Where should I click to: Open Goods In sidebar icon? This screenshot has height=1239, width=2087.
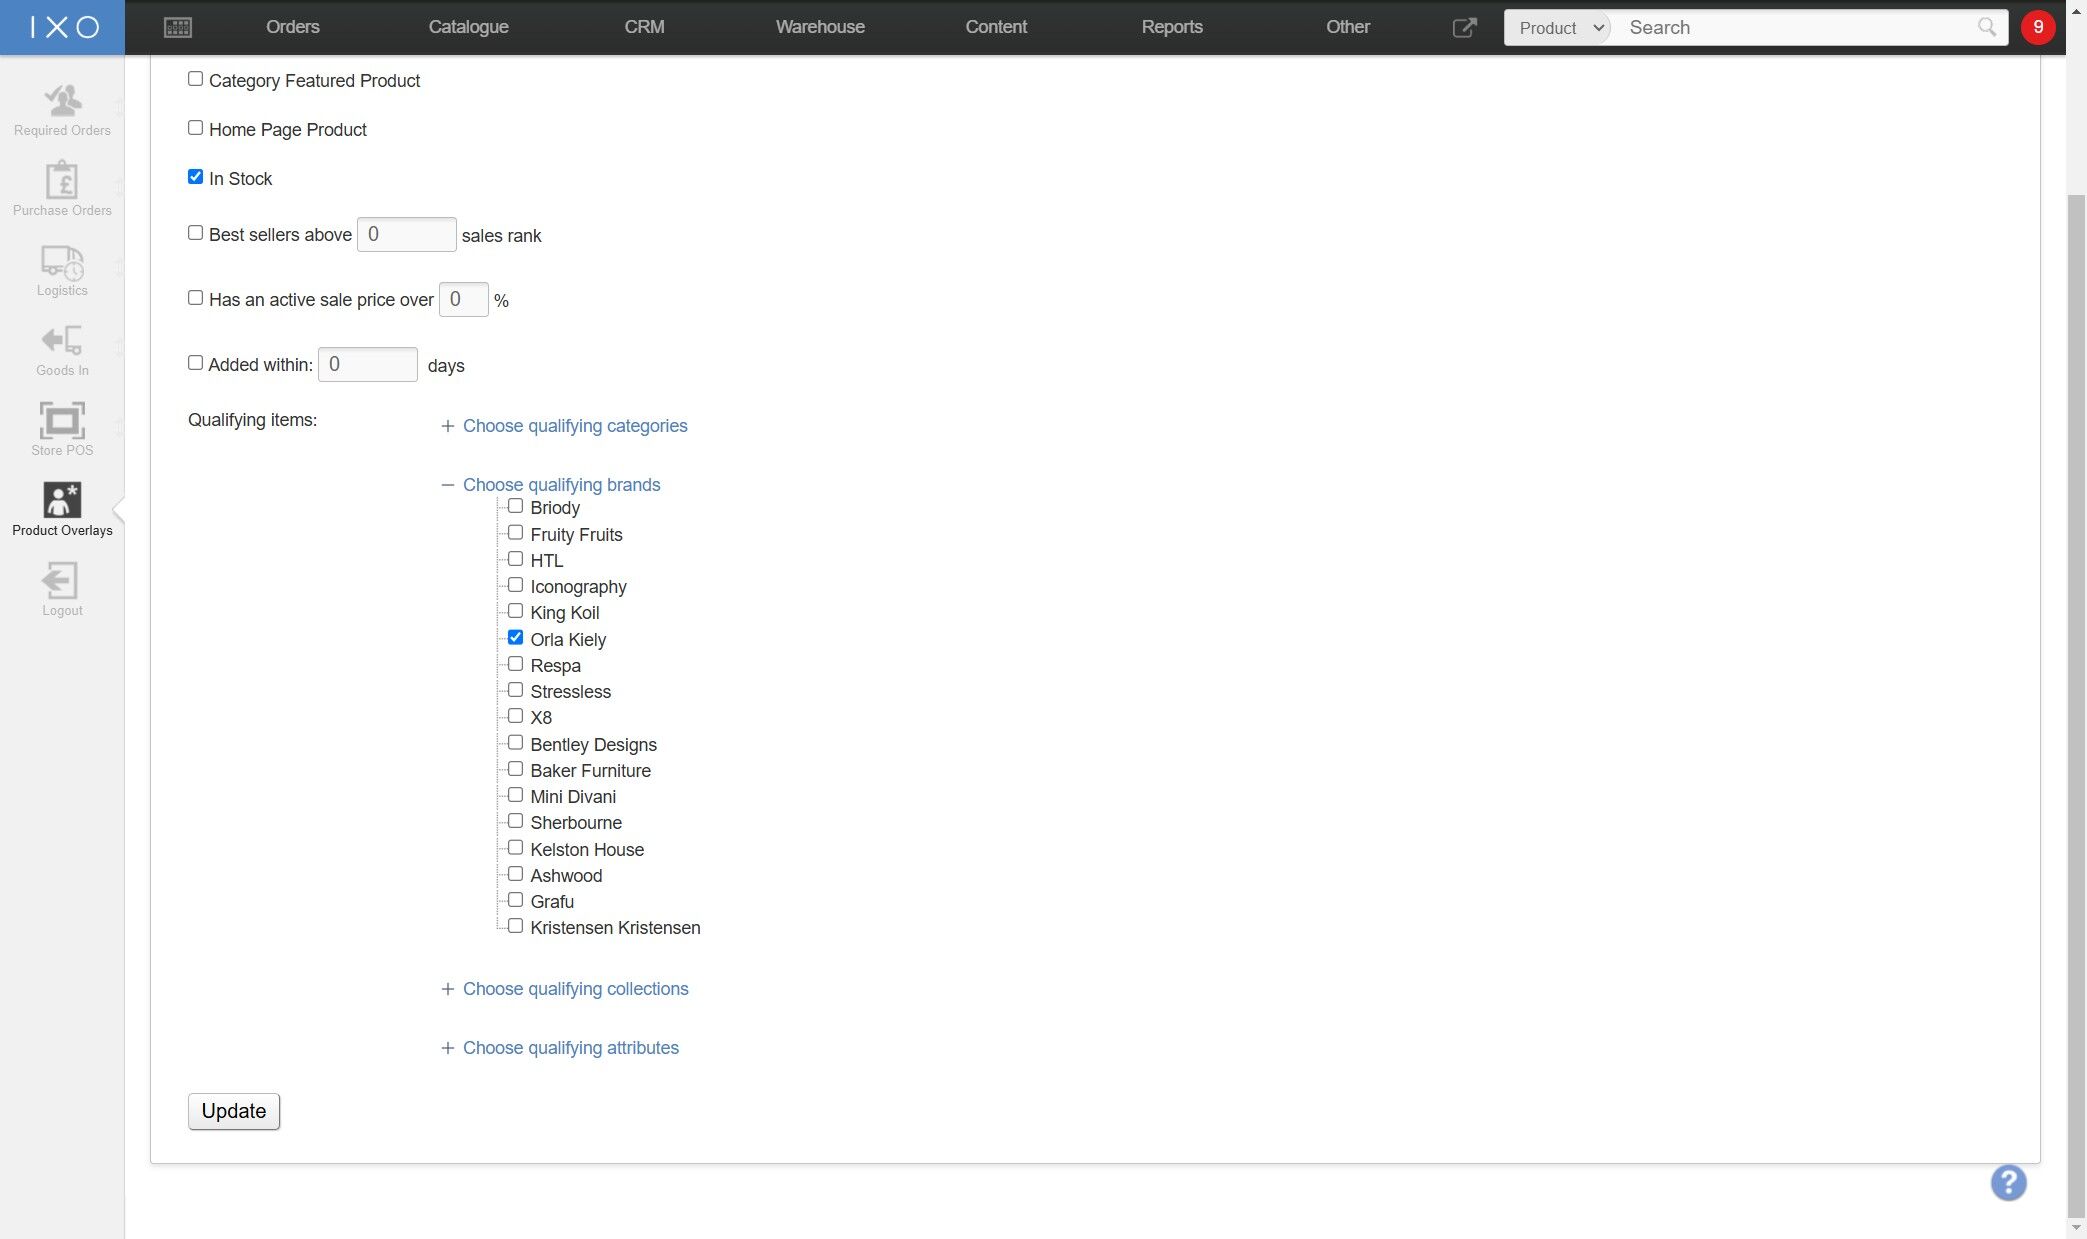click(62, 342)
